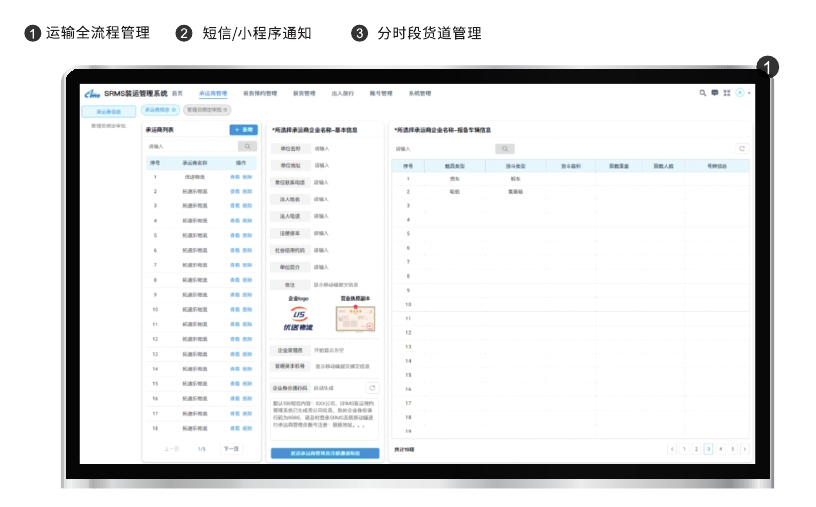This screenshot has height=507, width=816.
Task: Click search button in vehicle info panel
Action: pos(506,148)
